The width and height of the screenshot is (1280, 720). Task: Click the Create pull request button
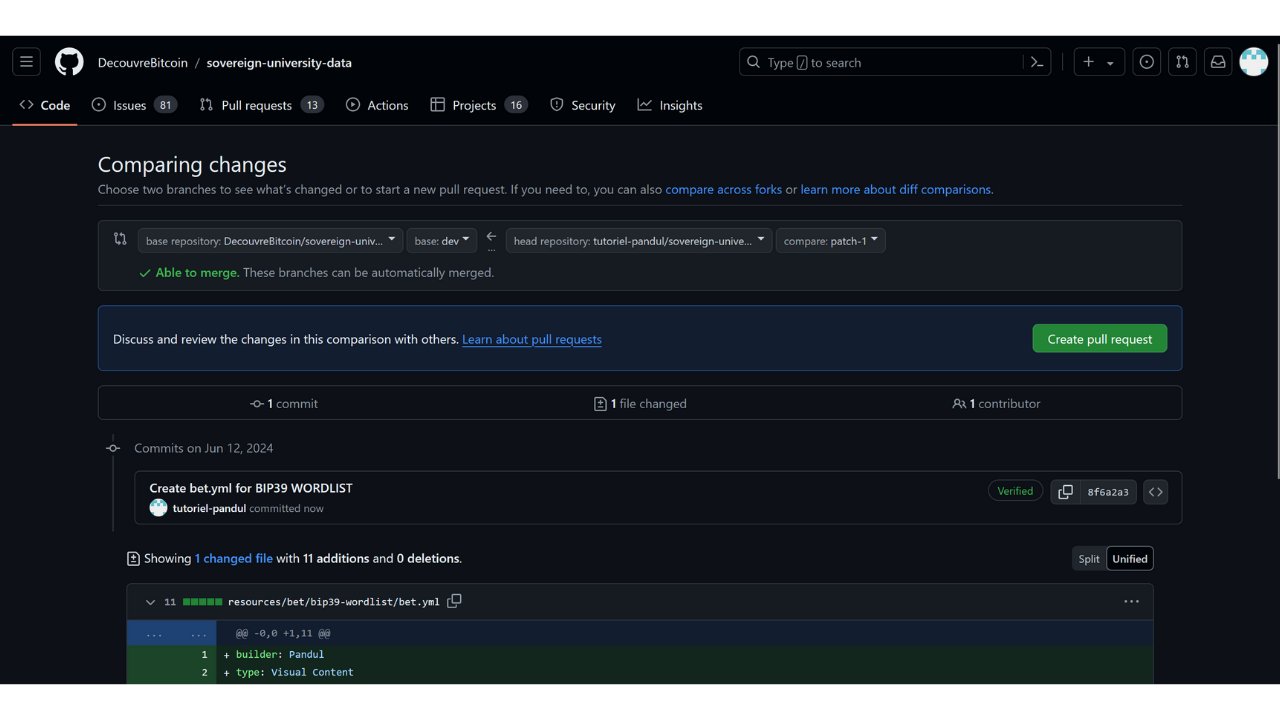[x=1099, y=339]
